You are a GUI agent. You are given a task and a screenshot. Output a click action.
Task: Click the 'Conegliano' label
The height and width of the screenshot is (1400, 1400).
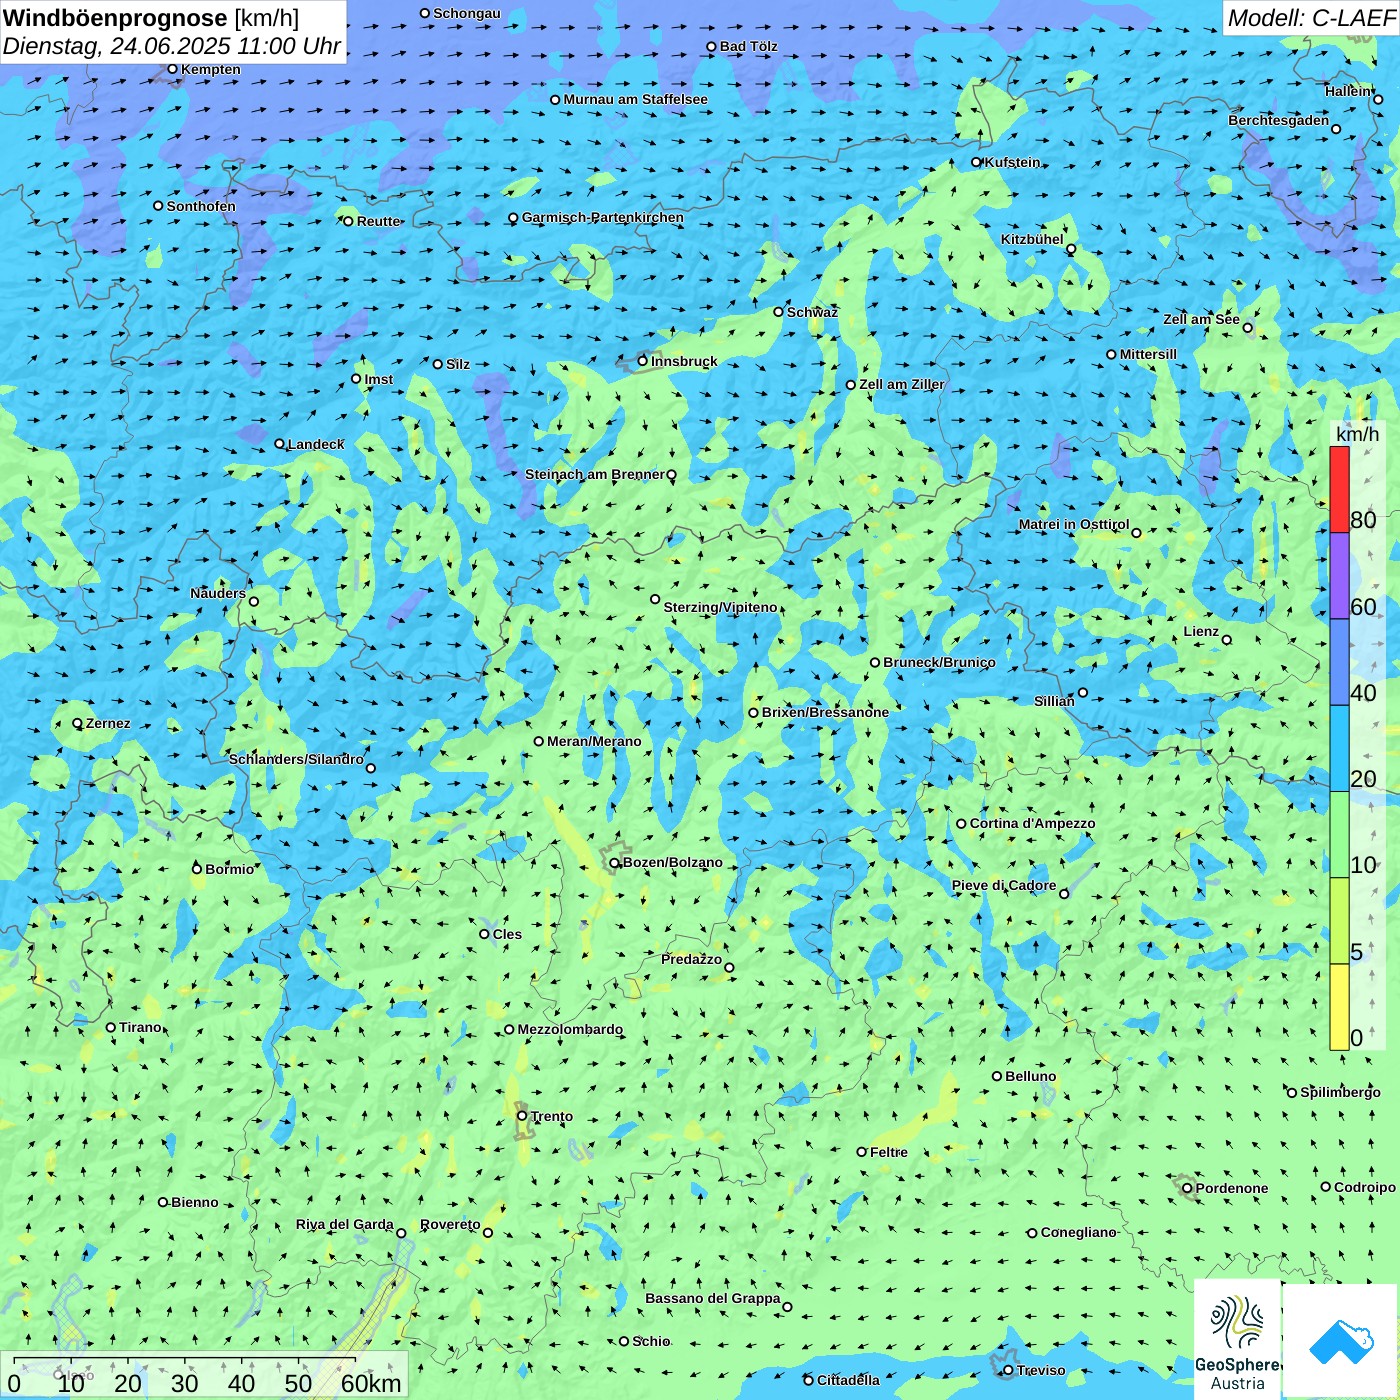click(x=1078, y=1232)
